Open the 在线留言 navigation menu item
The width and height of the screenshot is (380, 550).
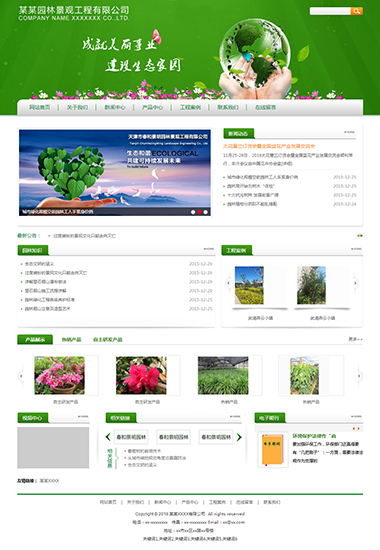pyautogui.click(x=265, y=107)
